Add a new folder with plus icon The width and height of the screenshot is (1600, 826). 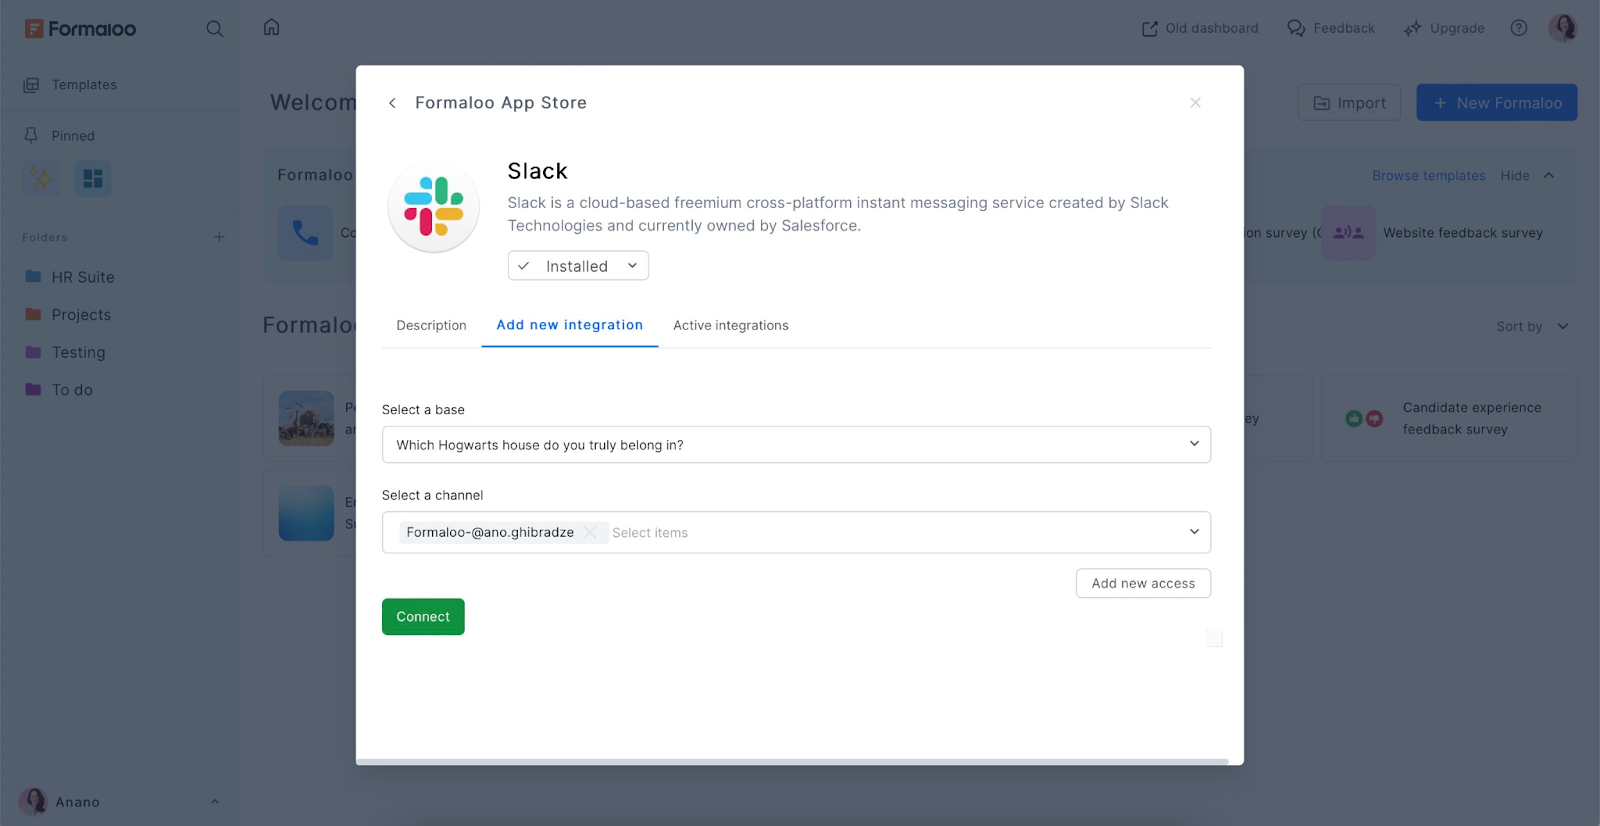tap(219, 237)
